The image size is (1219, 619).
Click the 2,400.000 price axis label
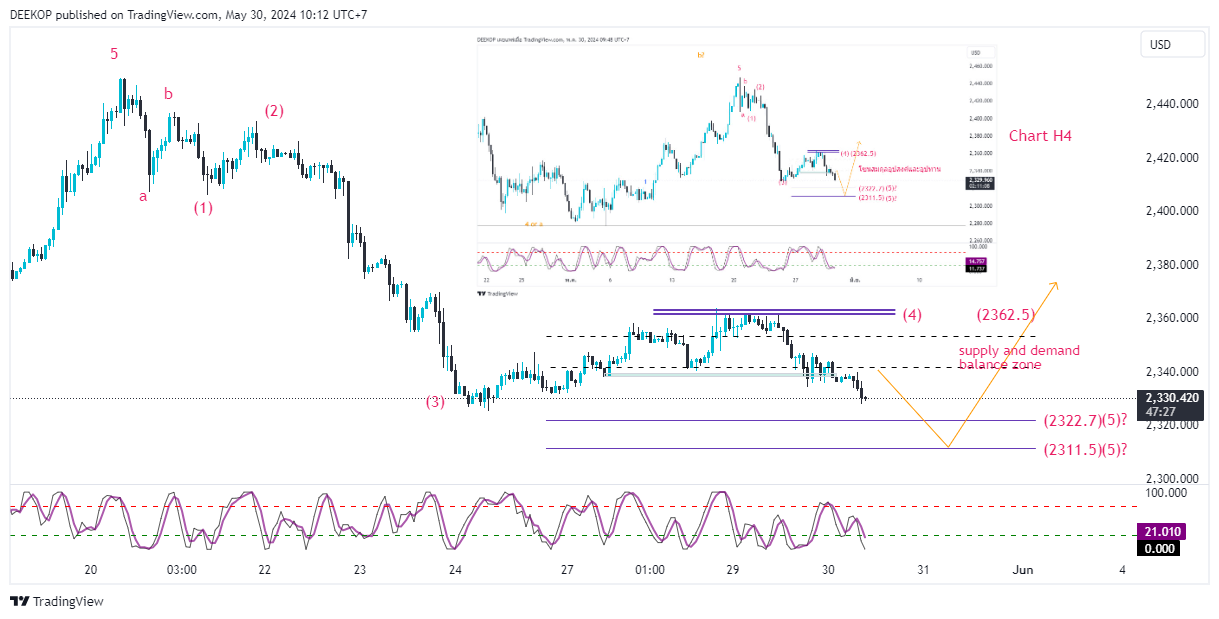[x=1172, y=211]
